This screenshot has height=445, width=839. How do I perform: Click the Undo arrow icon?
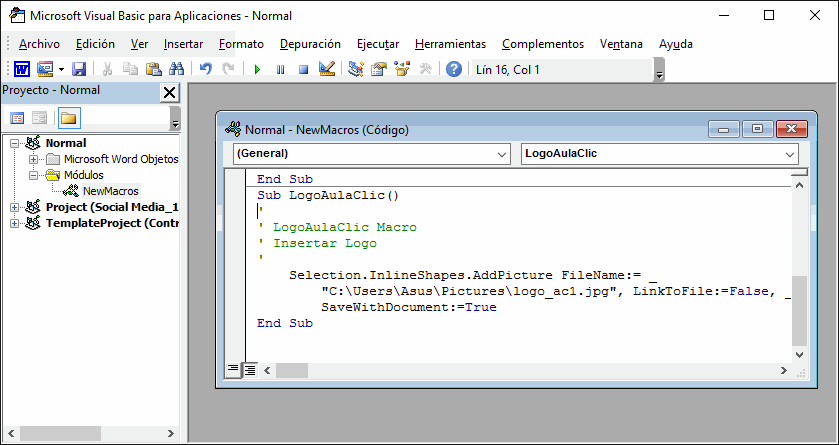(x=205, y=69)
